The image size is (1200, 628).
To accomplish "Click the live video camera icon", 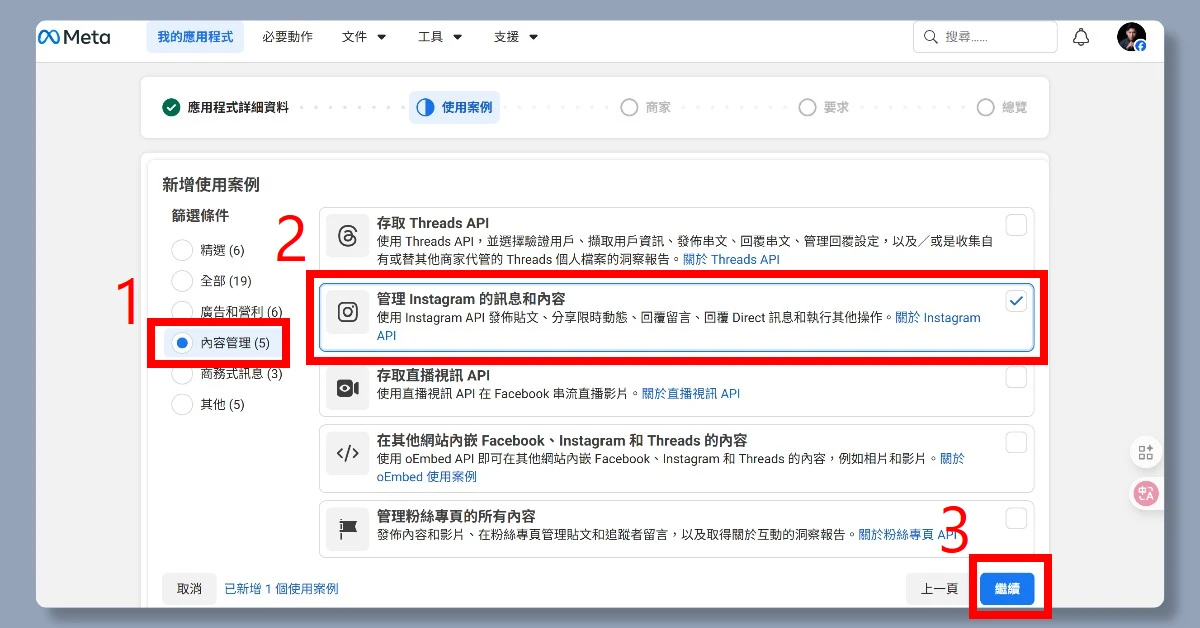I will coord(348,388).
